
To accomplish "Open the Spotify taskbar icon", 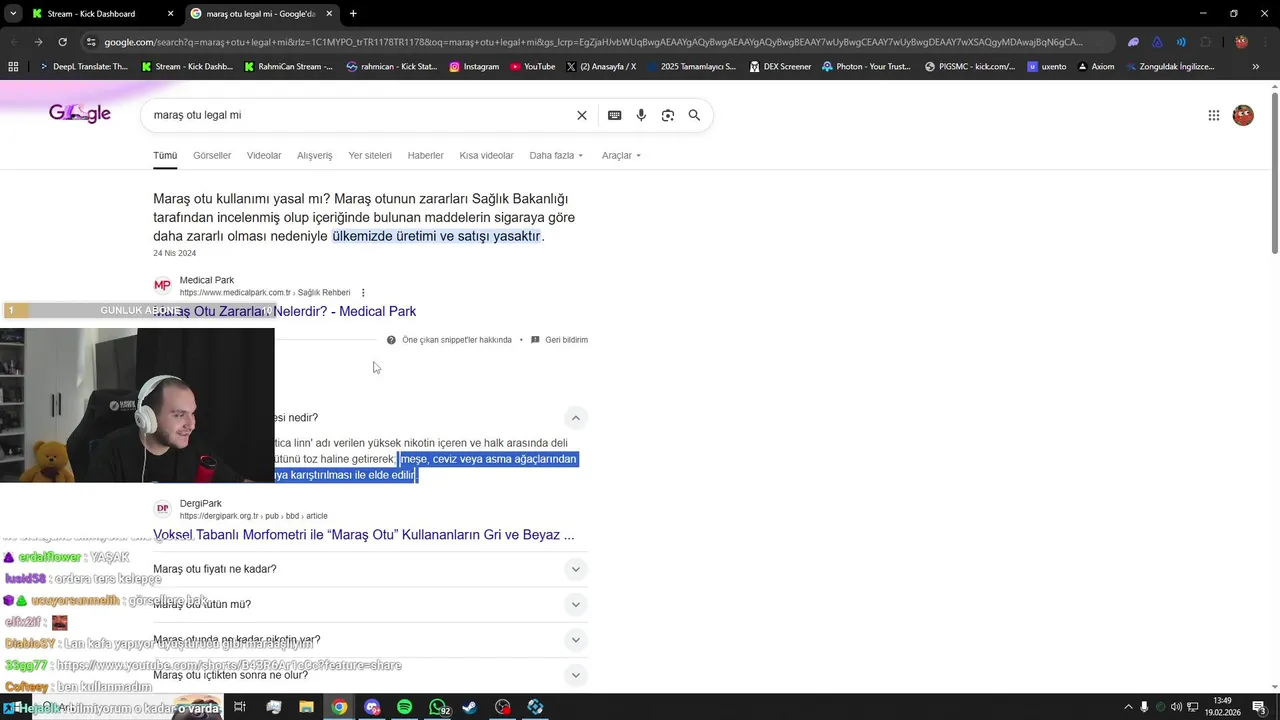I will tap(404, 707).
